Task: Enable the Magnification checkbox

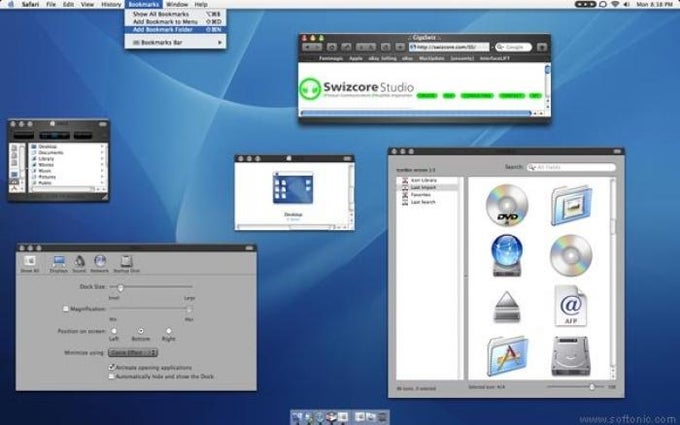Action: coord(66,309)
